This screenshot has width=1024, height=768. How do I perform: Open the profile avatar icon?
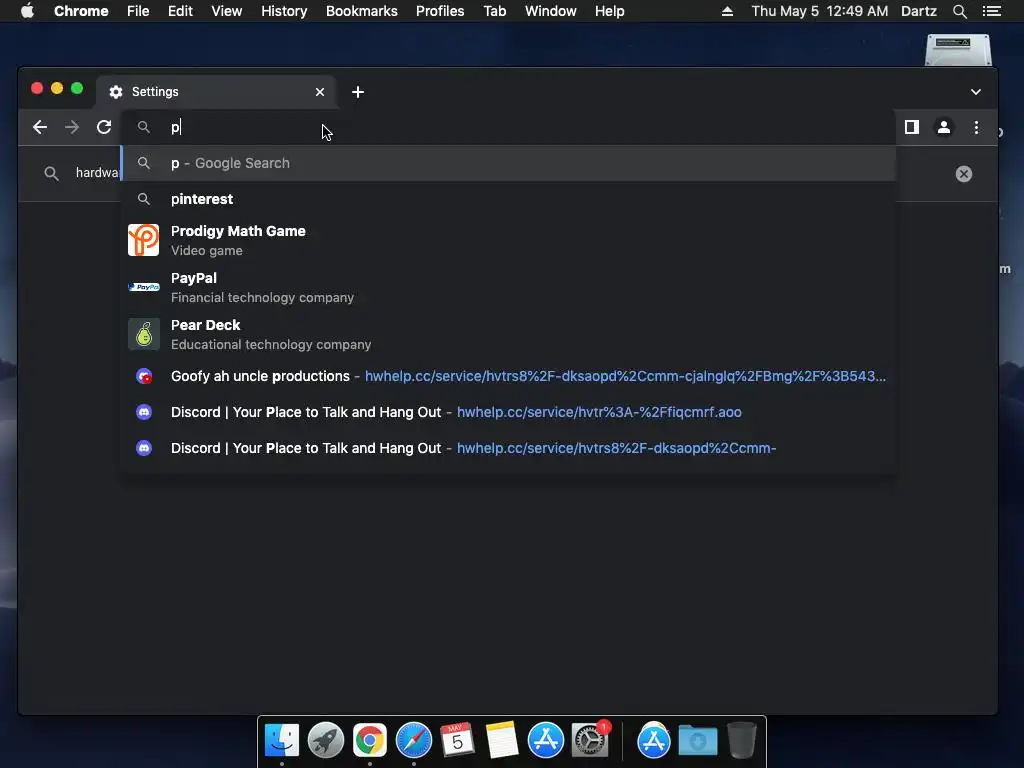(944, 127)
